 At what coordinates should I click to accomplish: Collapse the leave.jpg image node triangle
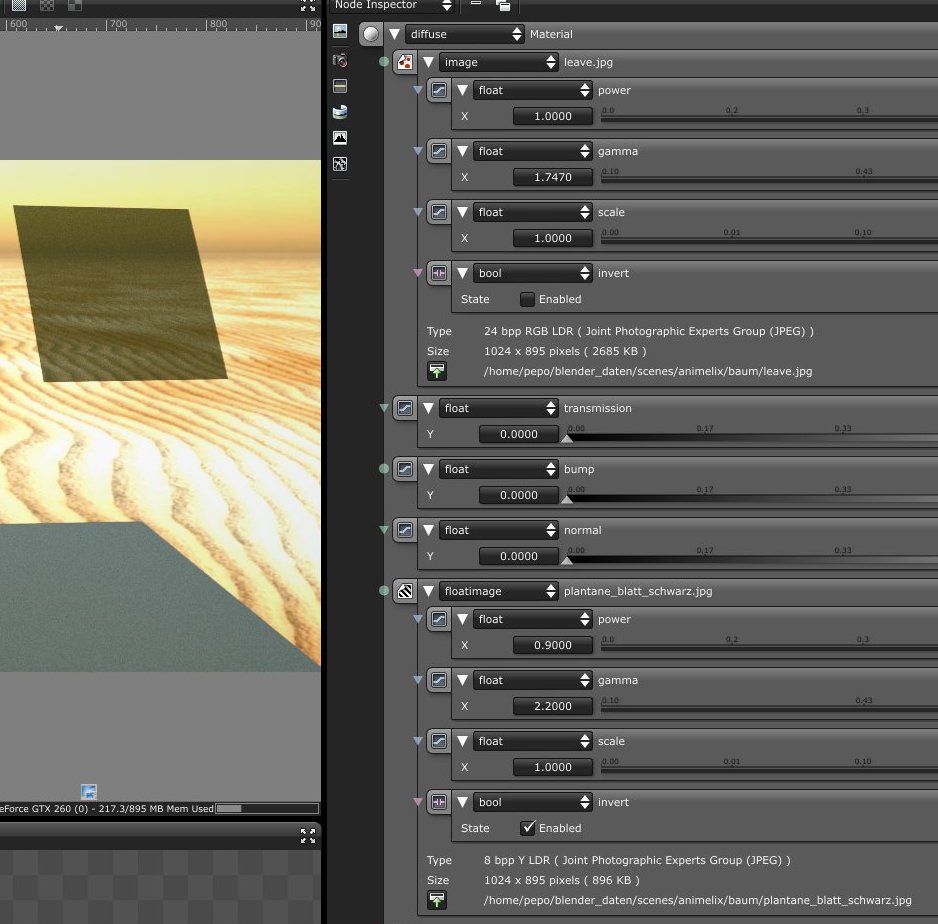[x=428, y=62]
